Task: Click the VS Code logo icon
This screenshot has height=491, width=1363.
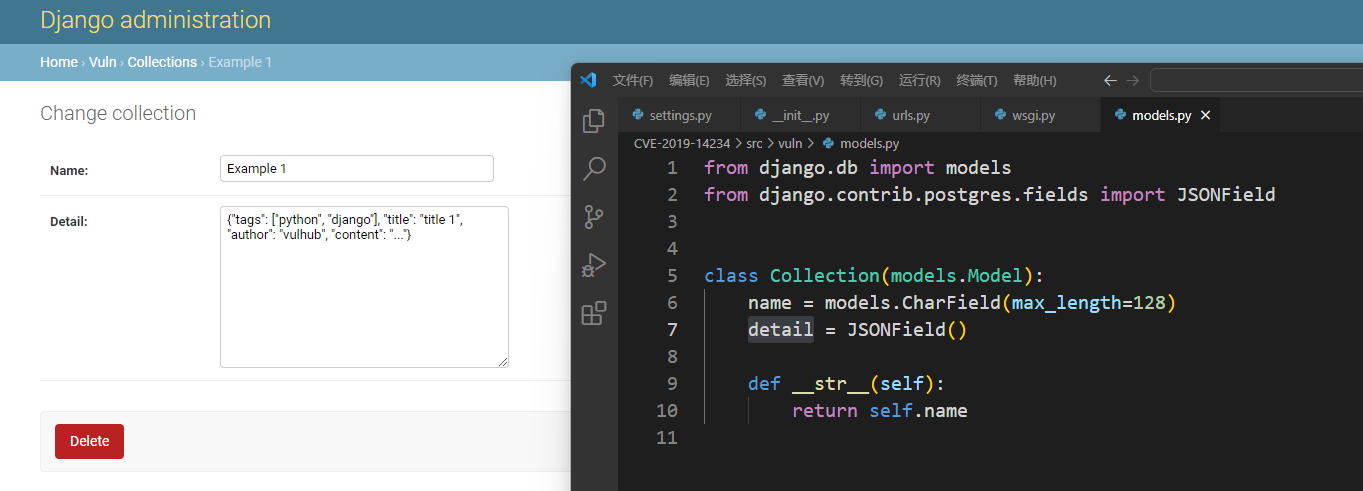Action: (x=588, y=80)
